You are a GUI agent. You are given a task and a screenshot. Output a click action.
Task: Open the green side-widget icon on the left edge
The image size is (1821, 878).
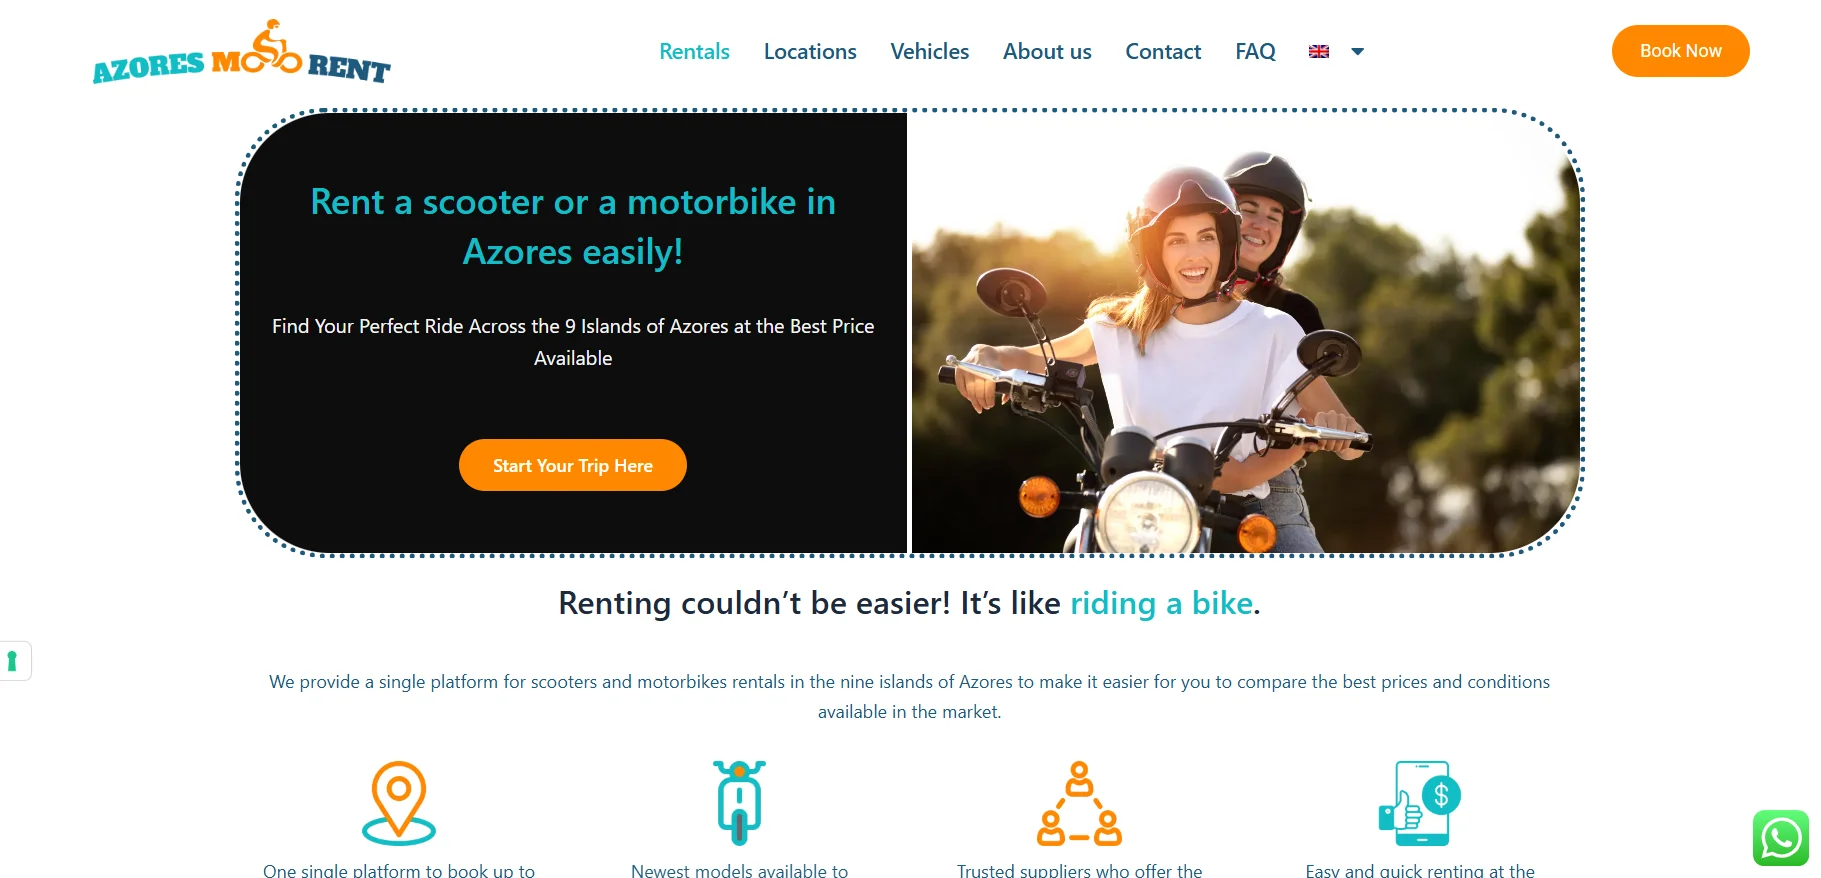tap(13, 661)
